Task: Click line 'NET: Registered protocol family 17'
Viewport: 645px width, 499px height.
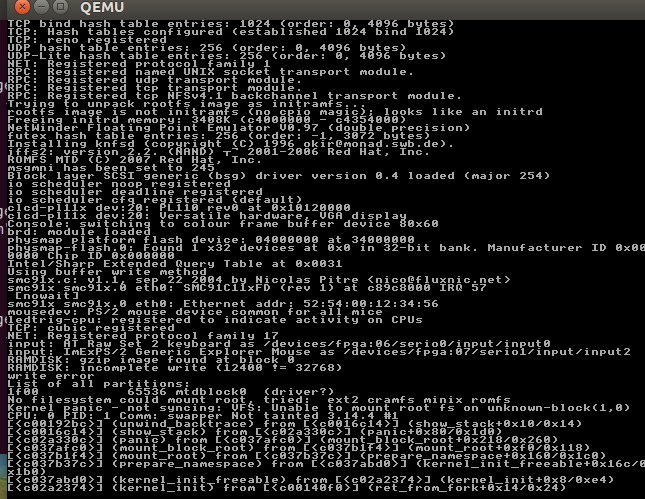Action: 143,336
